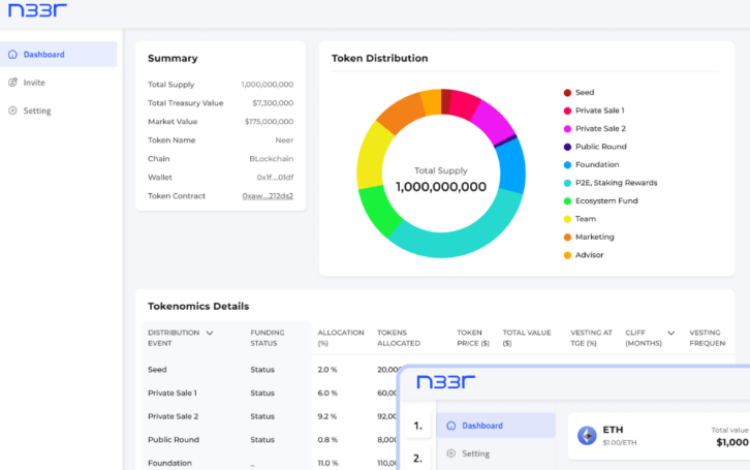Select the P2E, Staking Rewards legend entry
Viewport: 750px width, 470px height.
point(615,183)
